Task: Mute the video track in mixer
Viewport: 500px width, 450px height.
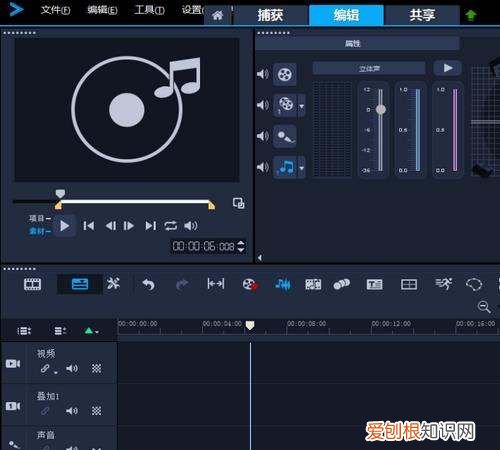Action: click(263, 74)
